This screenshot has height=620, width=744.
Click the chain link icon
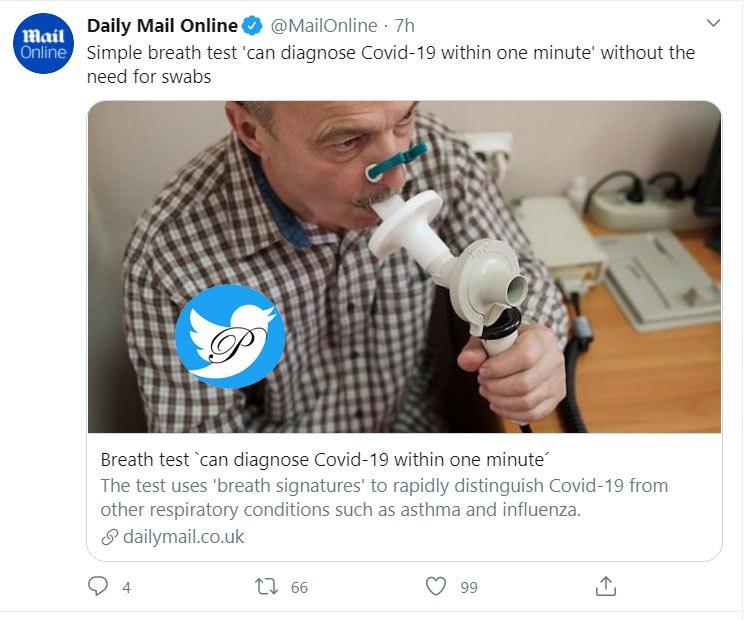click(109, 537)
